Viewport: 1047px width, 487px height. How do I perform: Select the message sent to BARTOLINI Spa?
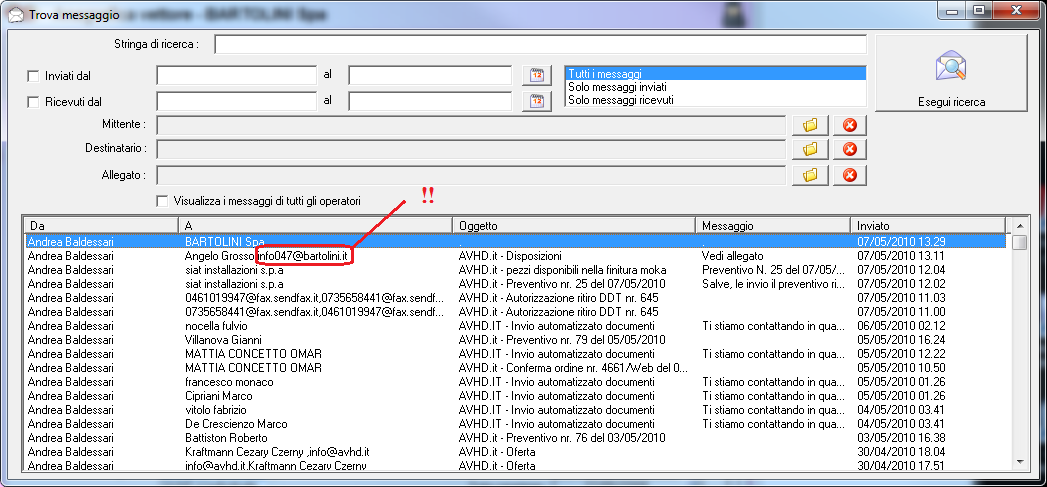(515, 241)
